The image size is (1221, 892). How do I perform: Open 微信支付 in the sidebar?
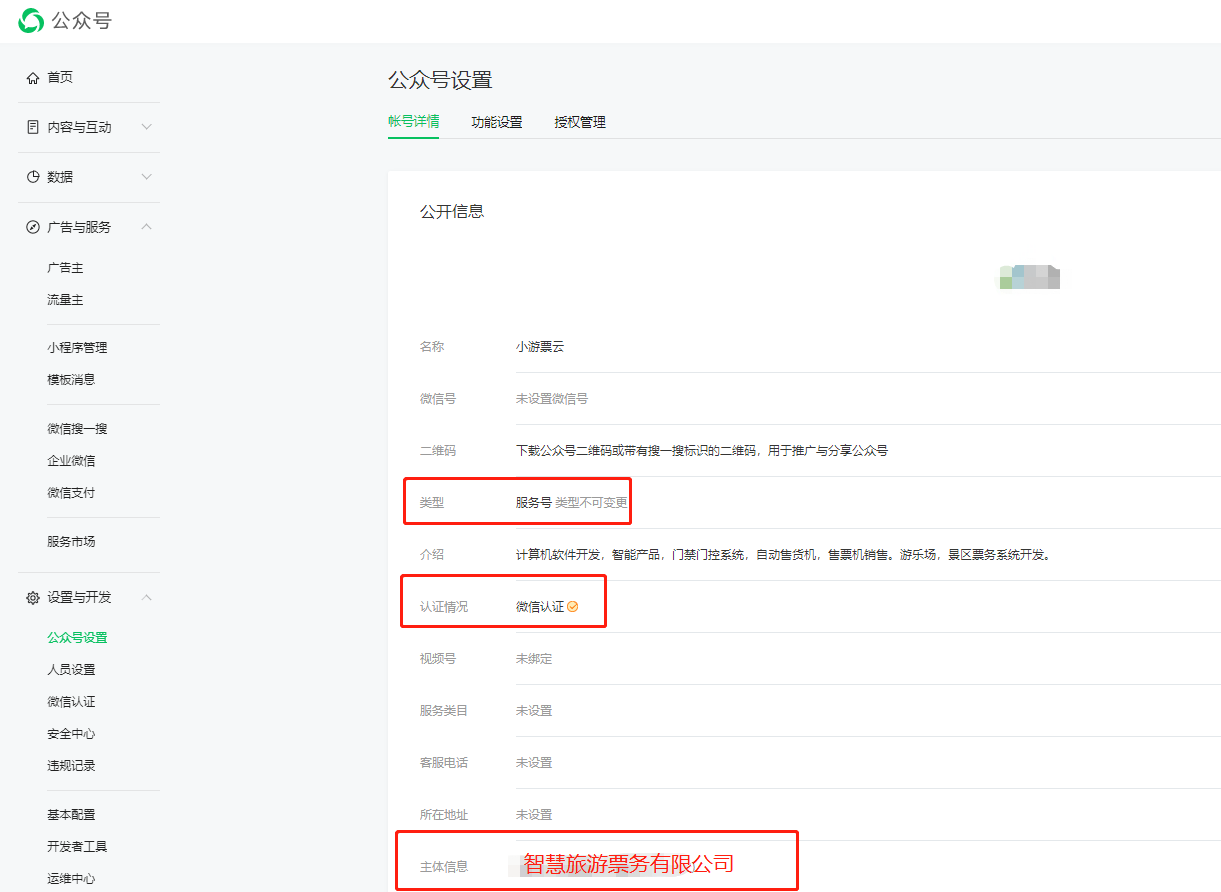(71, 493)
